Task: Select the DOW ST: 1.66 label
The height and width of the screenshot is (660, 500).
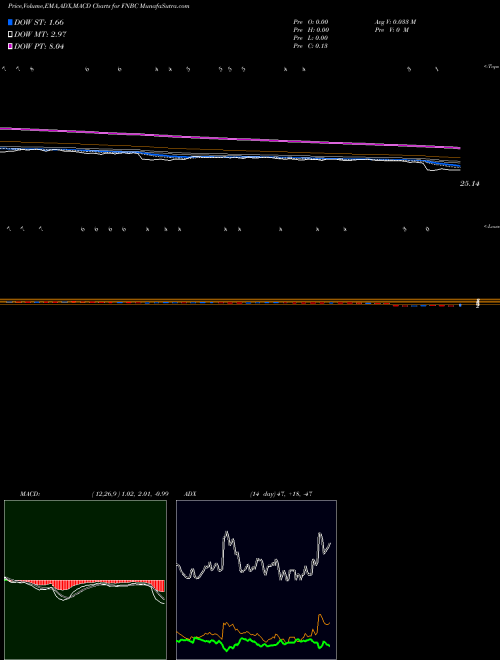Action: tap(39, 22)
